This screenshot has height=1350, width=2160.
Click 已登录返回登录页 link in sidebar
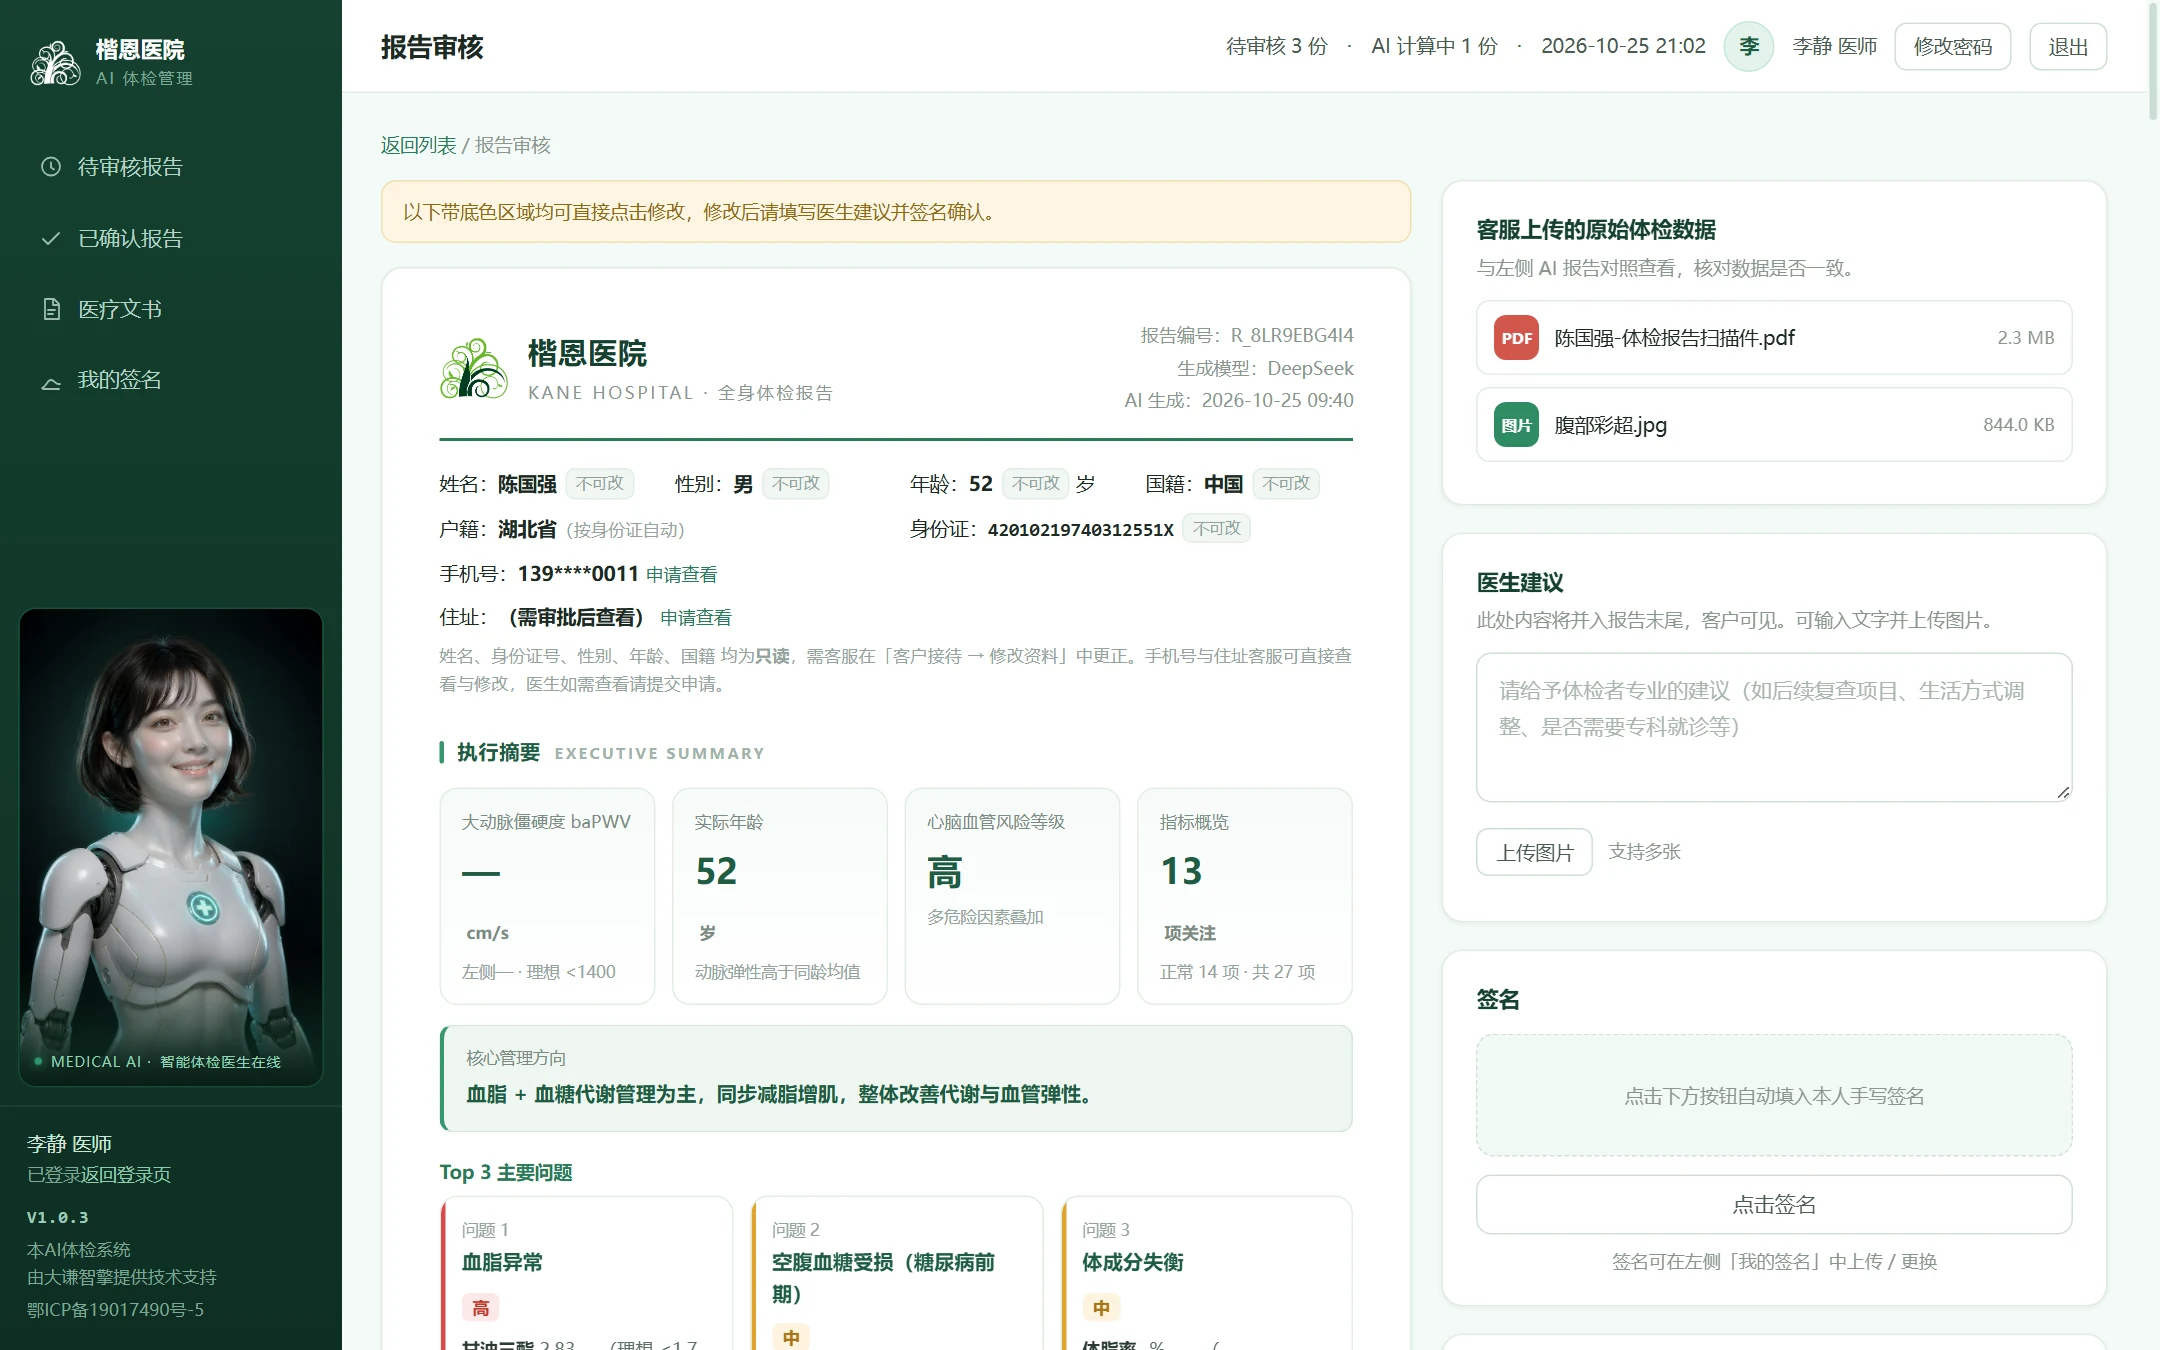(99, 1175)
